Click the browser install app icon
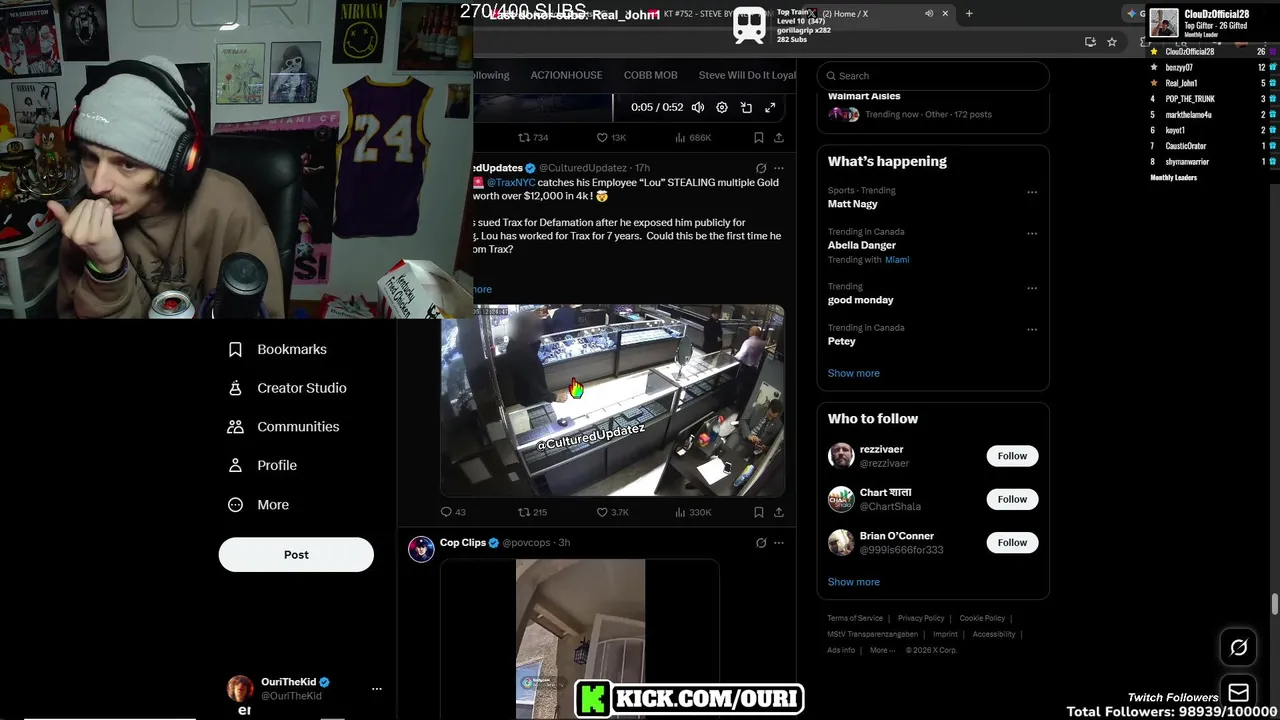This screenshot has height=720, width=1280. [1090, 41]
